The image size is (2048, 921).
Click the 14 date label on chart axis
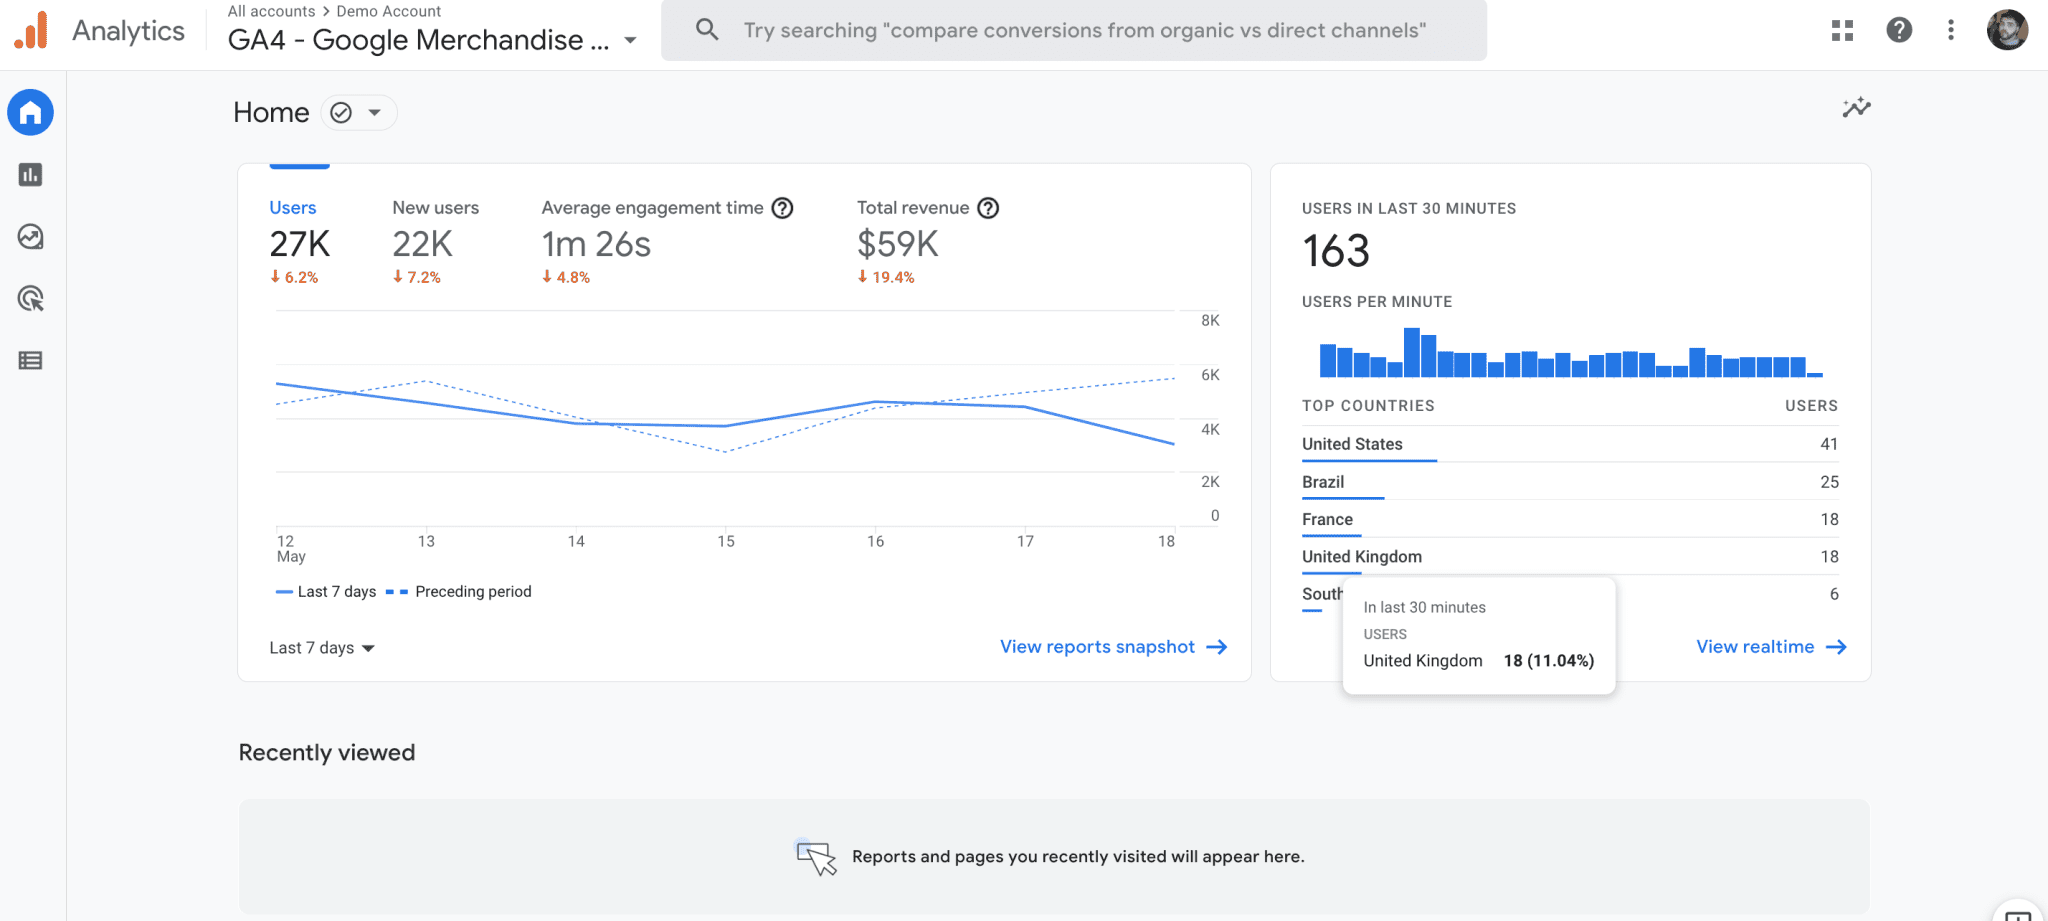(576, 541)
